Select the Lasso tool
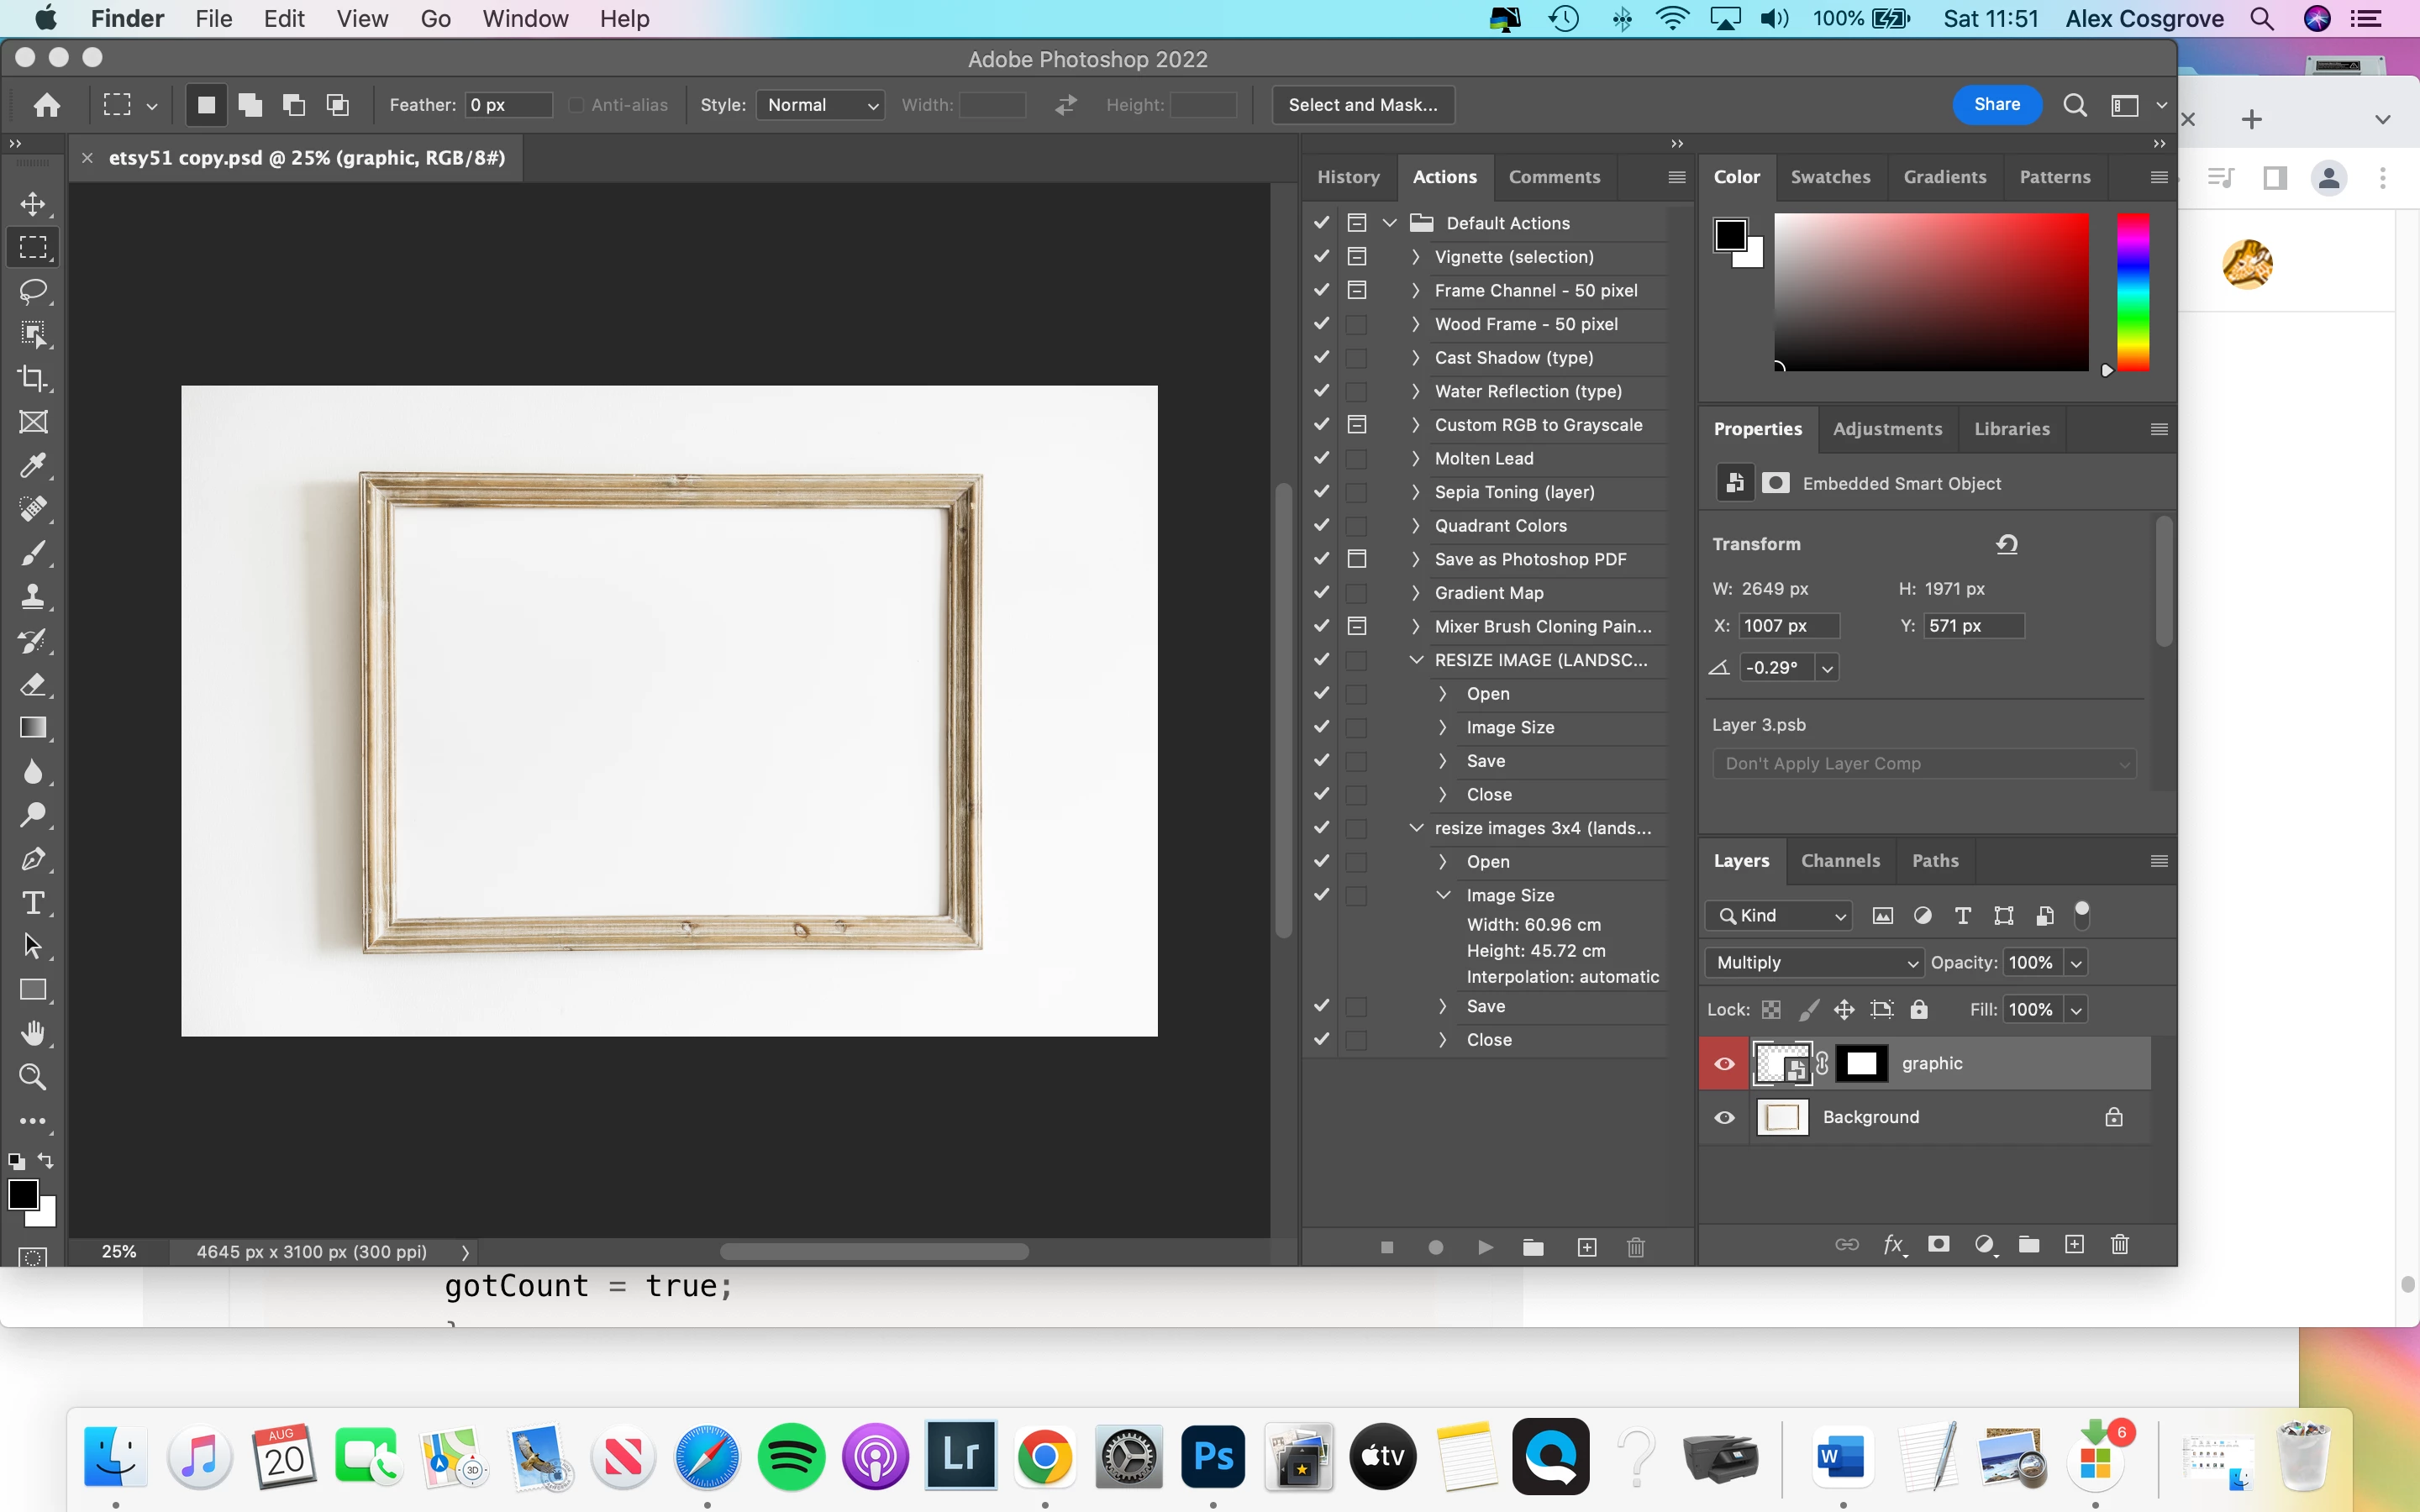 click(33, 291)
